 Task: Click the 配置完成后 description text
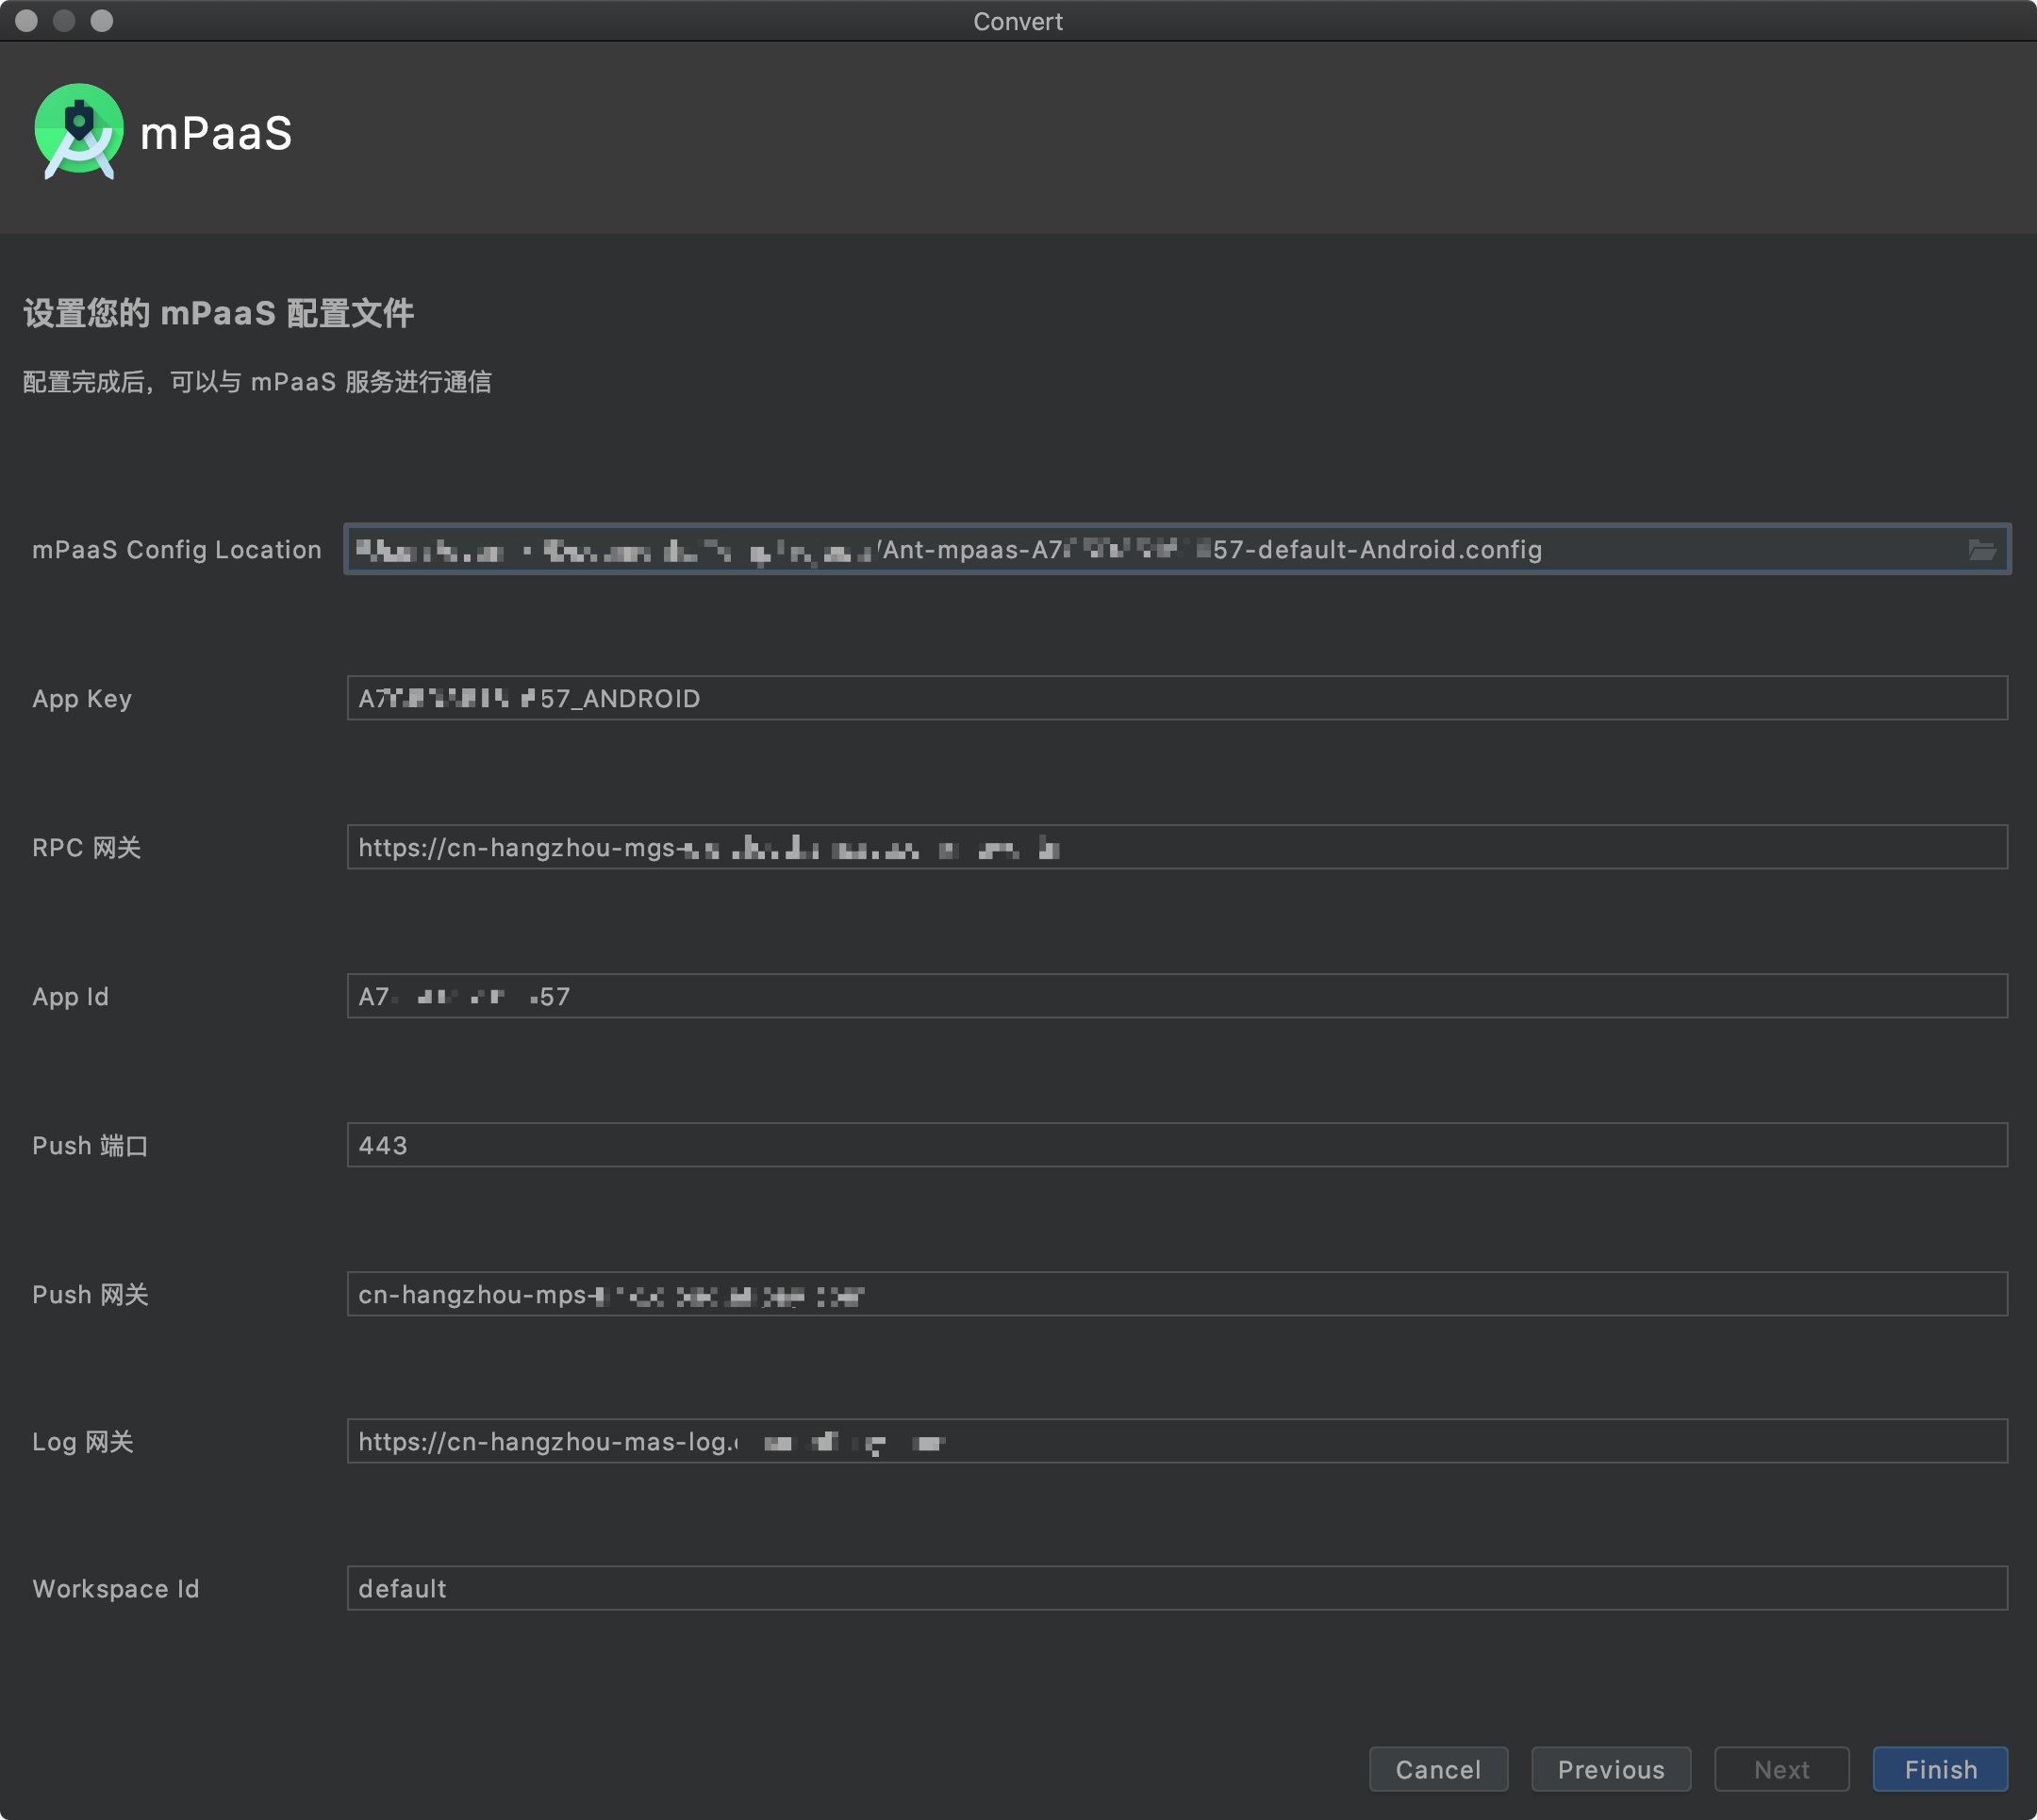click(x=257, y=382)
